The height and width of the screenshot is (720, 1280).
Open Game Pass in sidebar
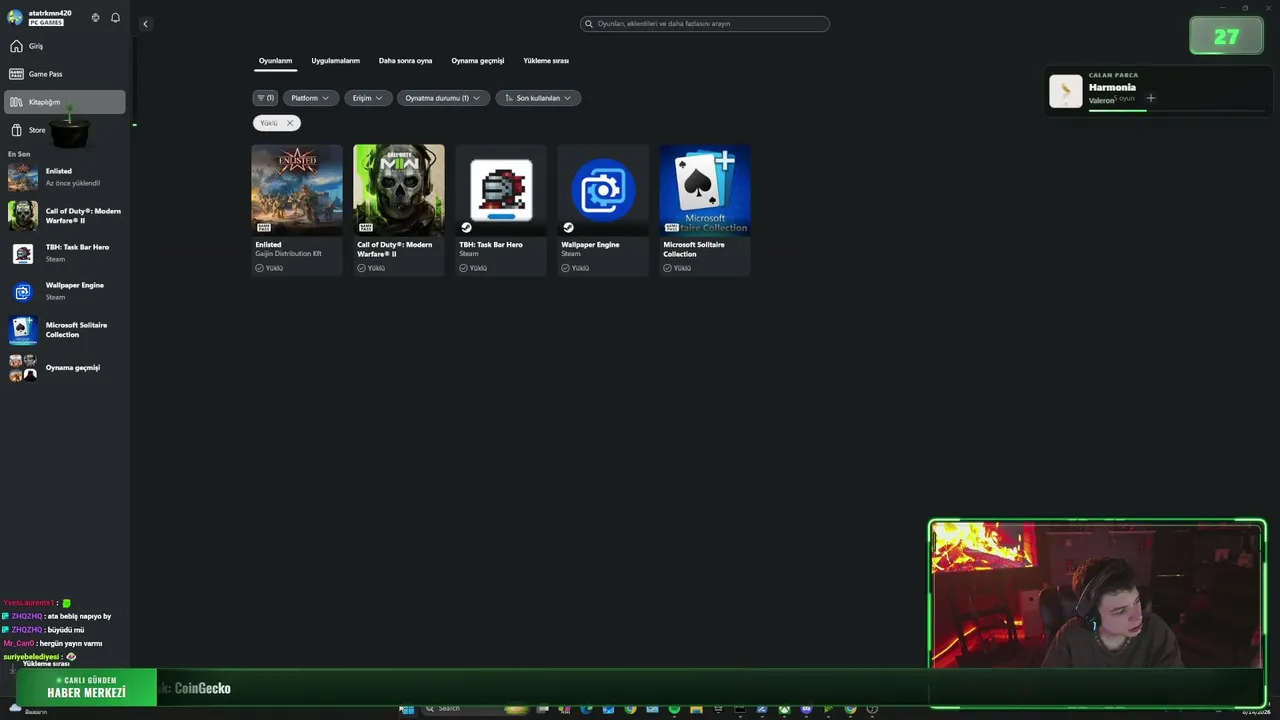(65, 74)
